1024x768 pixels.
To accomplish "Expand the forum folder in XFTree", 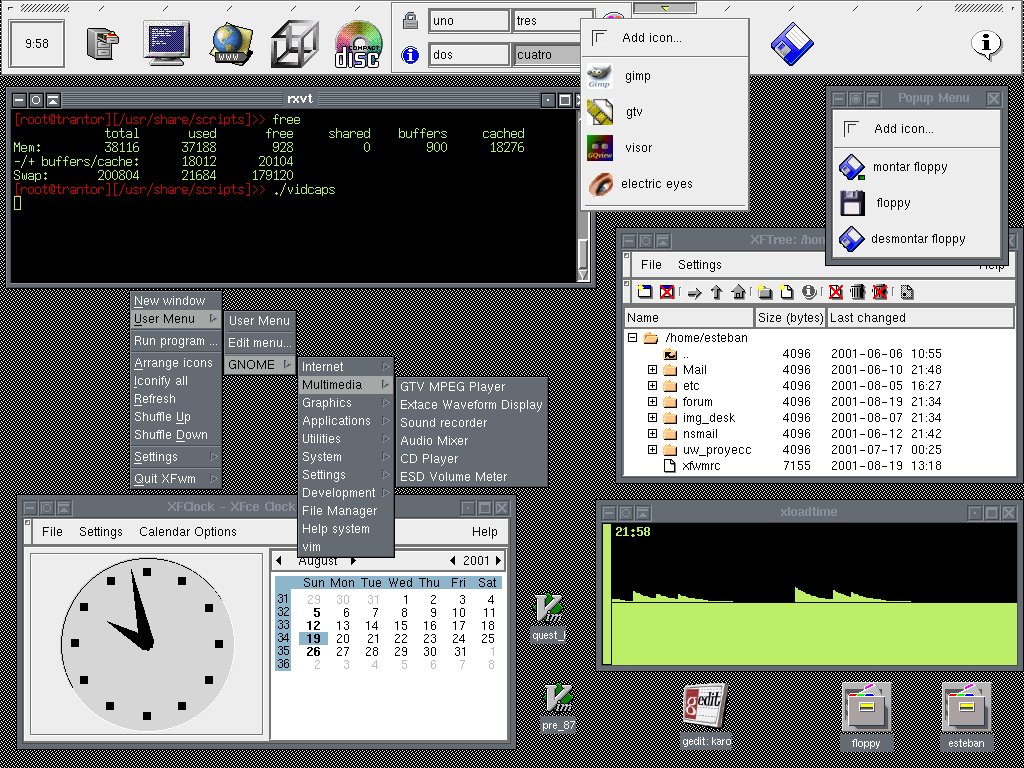I will point(652,402).
